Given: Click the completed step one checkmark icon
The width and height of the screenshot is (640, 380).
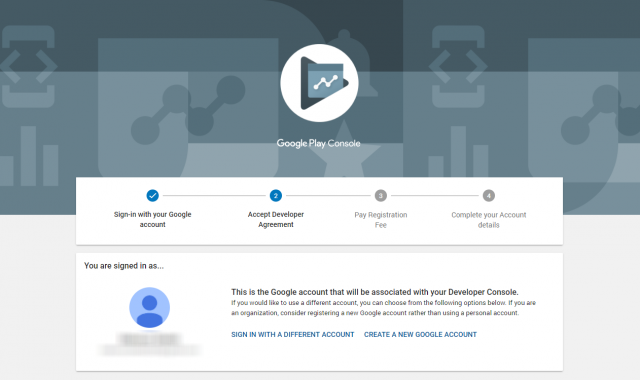Looking at the screenshot, I should click(x=152, y=196).
